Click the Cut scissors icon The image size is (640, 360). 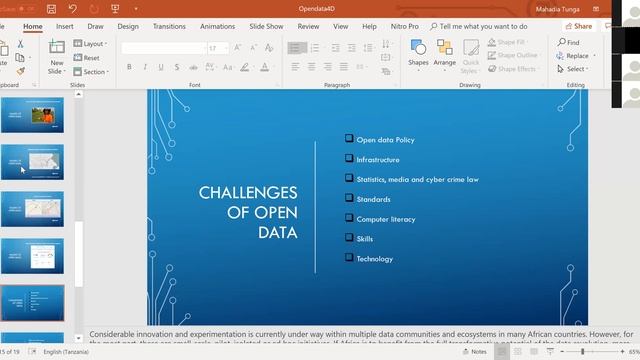[x=20, y=43]
